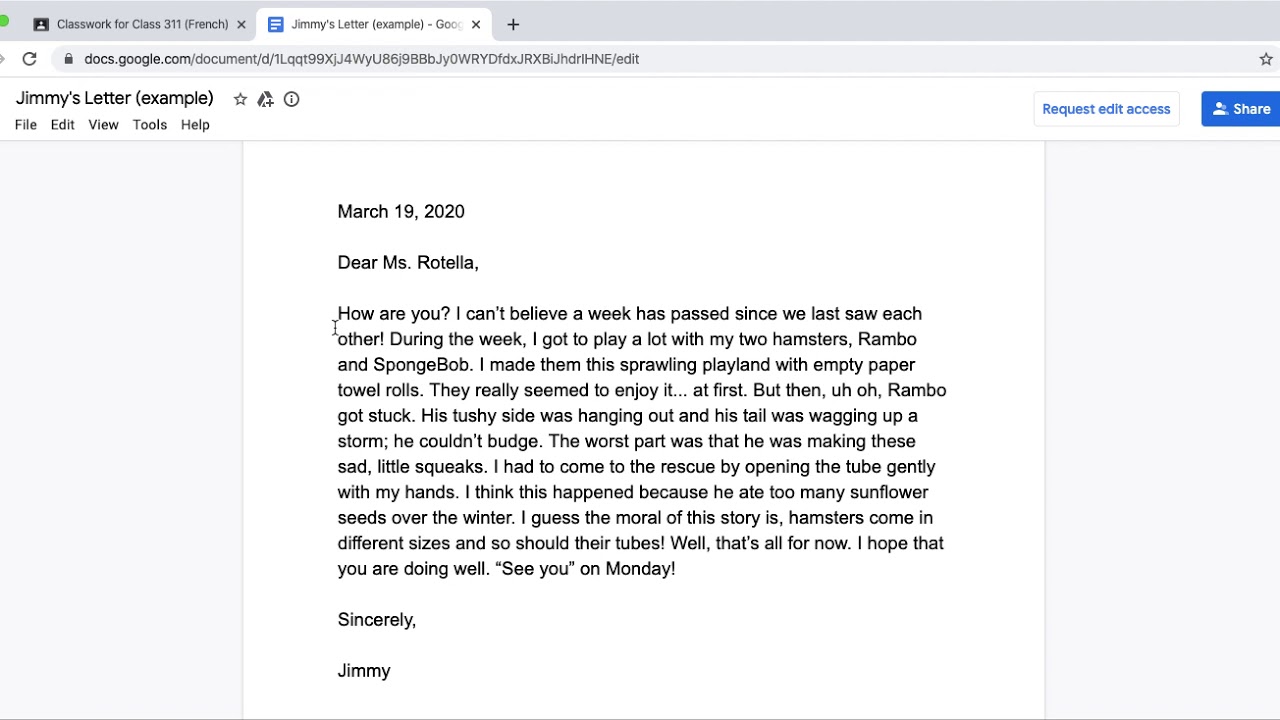Image resolution: width=1280 pixels, height=720 pixels.
Task: Reload the page with the refresh icon
Action: (x=29, y=59)
